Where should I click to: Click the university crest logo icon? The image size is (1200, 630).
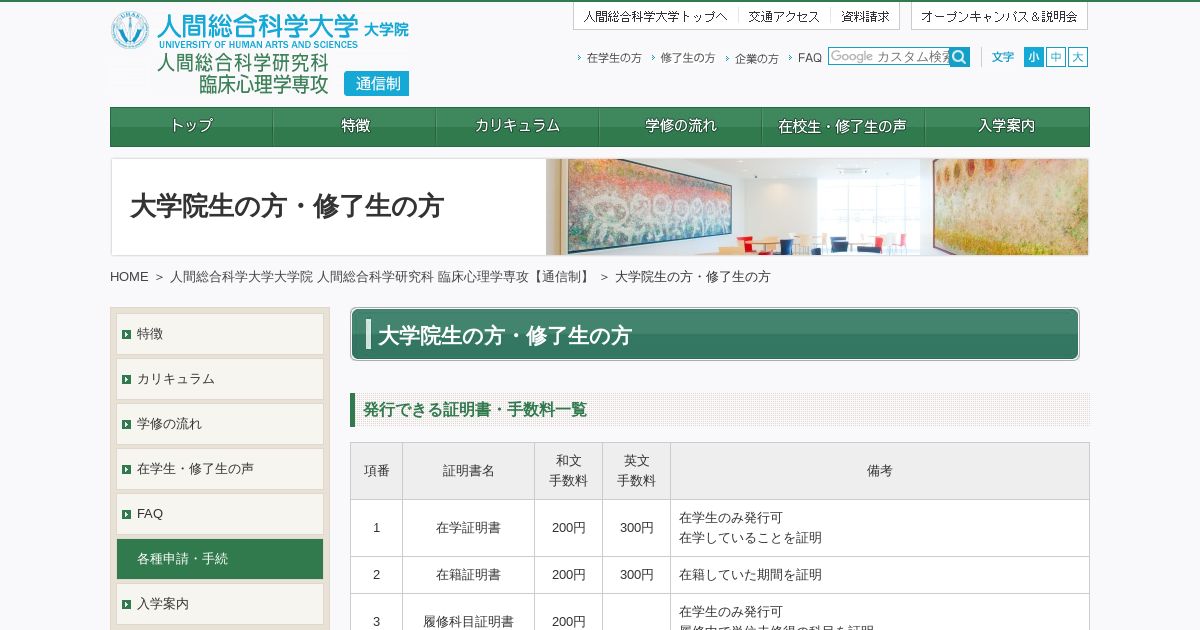(x=130, y=30)
